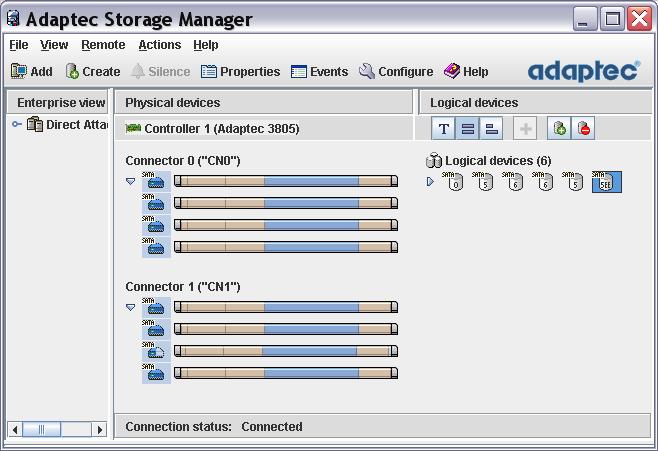This screenshot has height=451, width=658.
Task: Click the Logical devices panel header
Action: tap(535, 102)
